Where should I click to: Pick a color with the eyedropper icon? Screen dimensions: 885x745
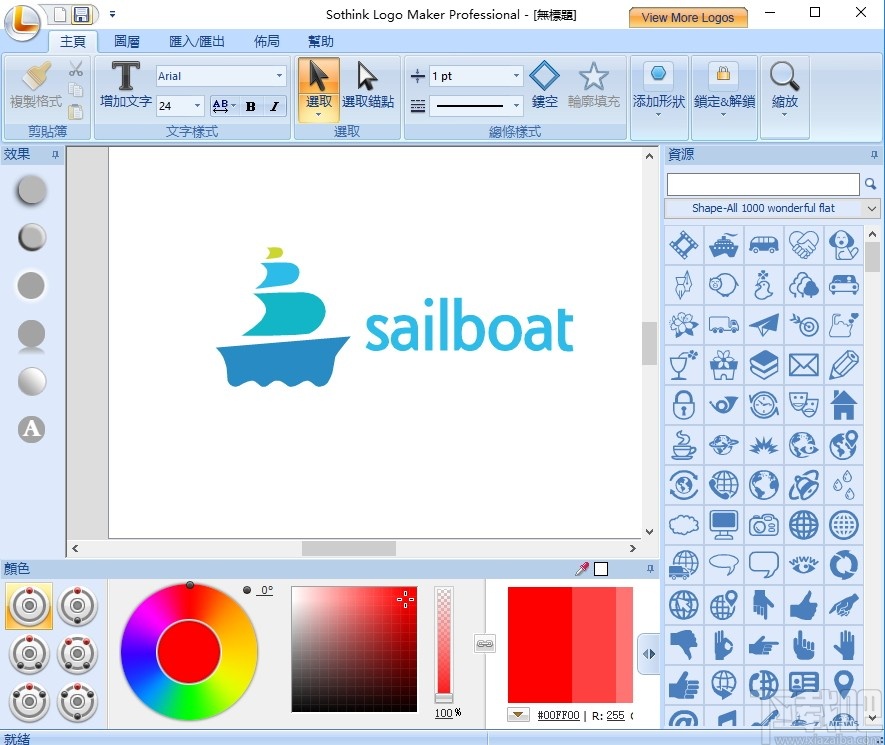pos(581,568)
